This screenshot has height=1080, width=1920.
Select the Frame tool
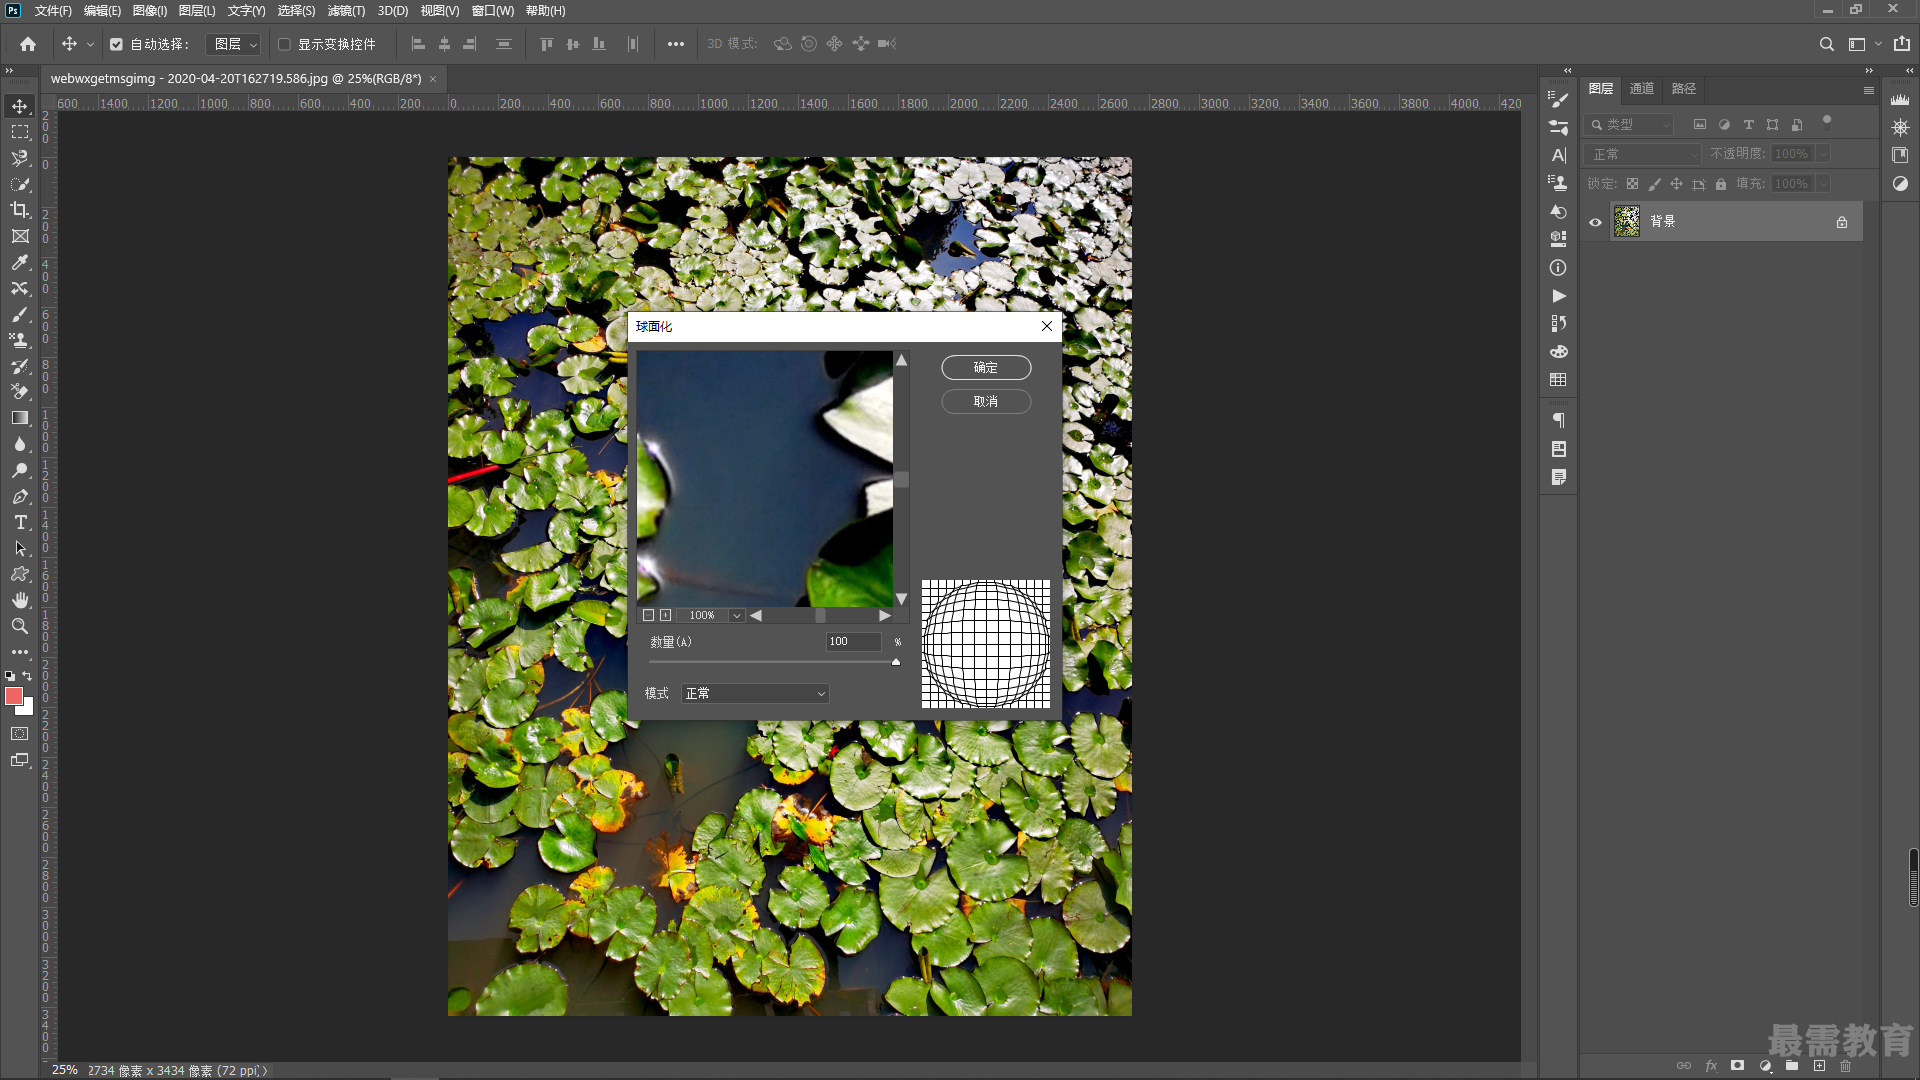pos(20,236)
